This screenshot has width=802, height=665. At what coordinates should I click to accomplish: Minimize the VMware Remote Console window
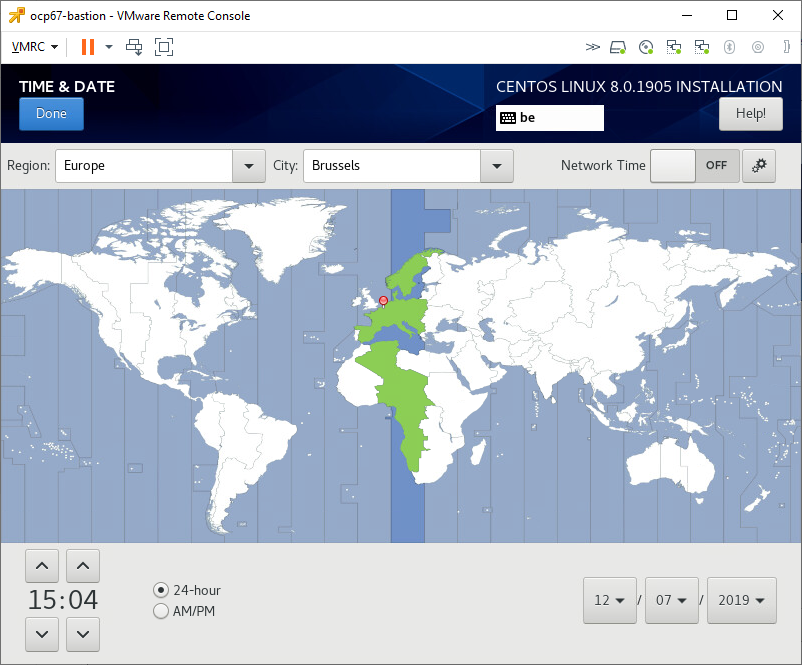click(687, 15)
